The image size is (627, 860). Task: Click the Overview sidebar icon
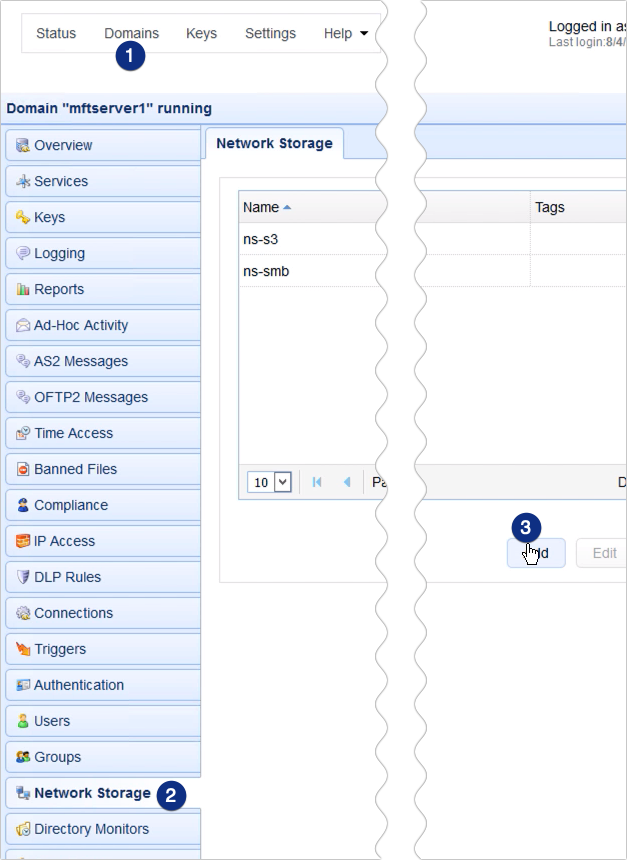pos(22,146)
